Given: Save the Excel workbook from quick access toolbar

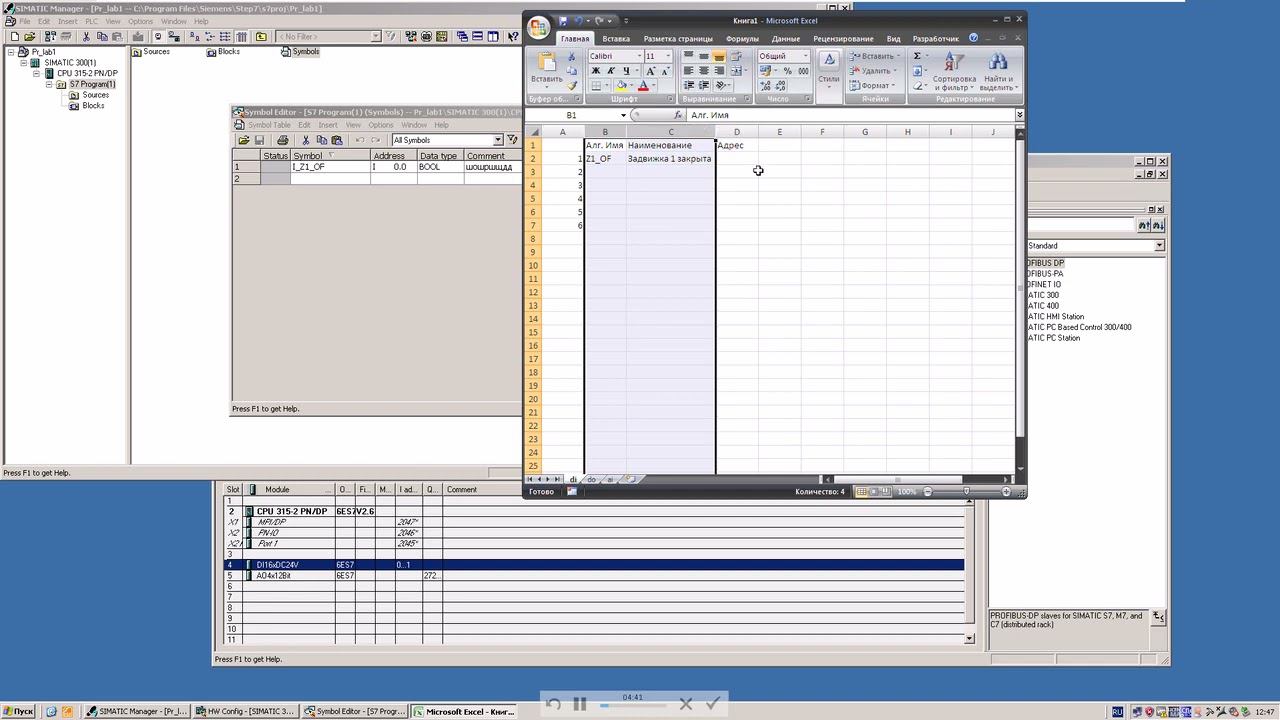Looking at the screenshot, I should pyautogui.click(x=563, y=20).
